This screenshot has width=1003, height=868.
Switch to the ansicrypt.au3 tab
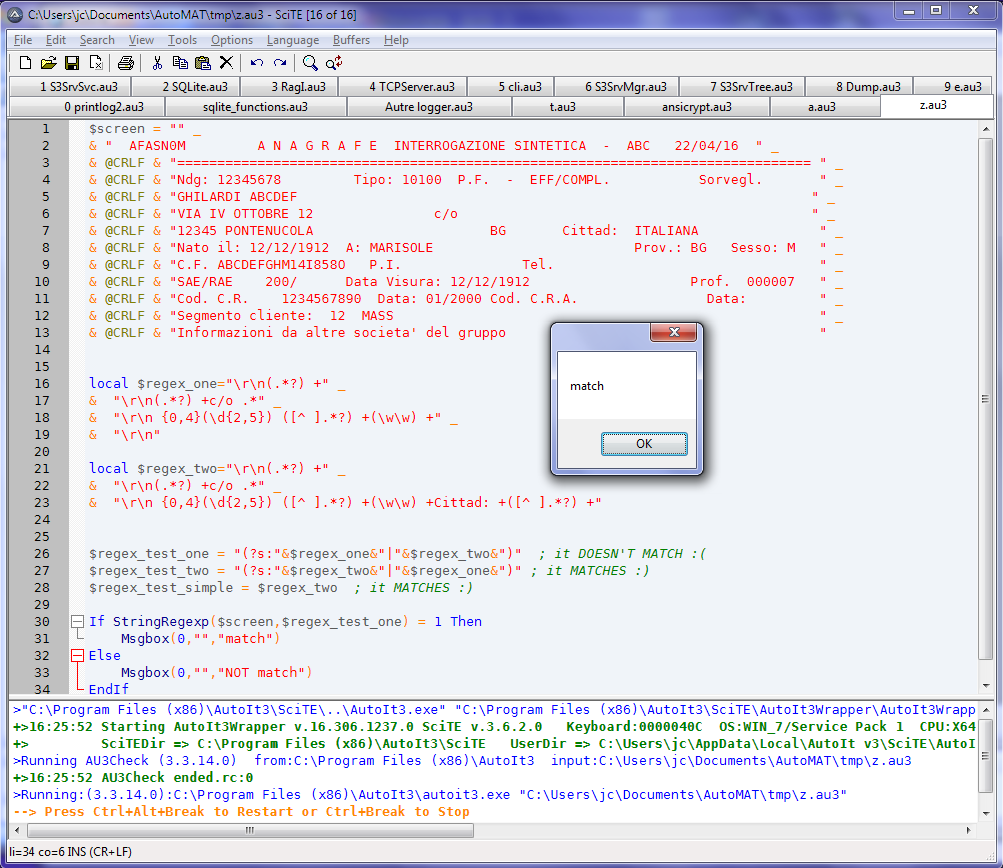[697, 107]
